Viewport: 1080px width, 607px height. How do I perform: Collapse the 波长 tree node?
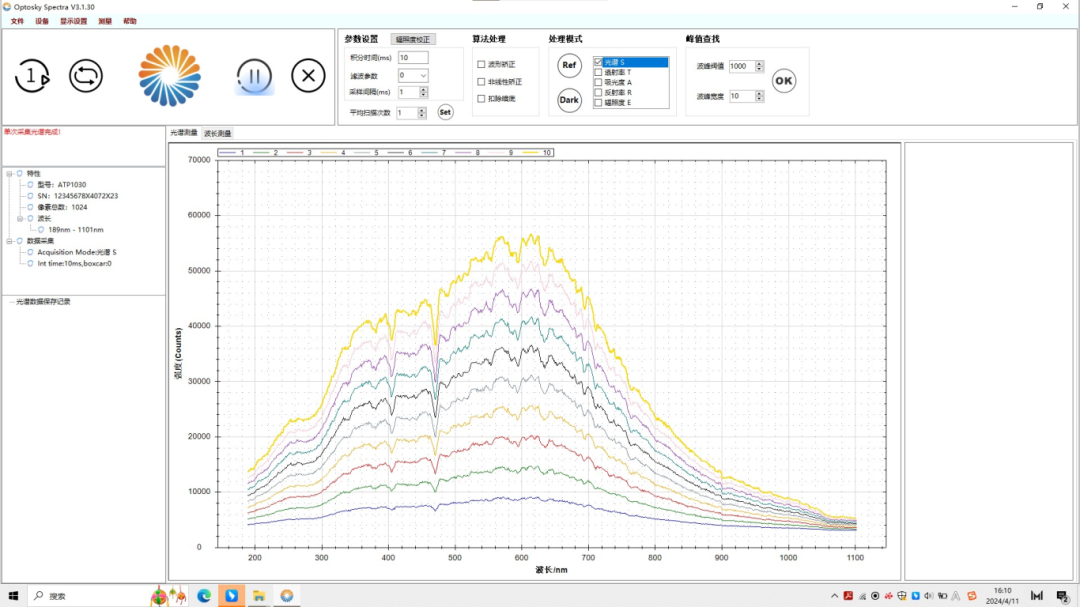pos(20,218)
